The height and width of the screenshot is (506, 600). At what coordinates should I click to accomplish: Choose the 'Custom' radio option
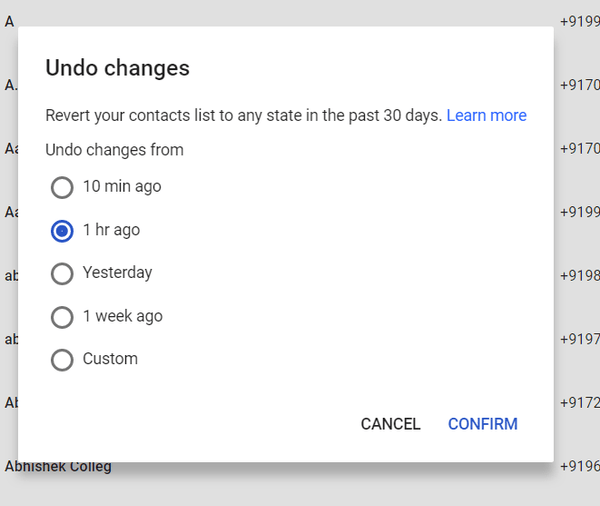[62, 360]
